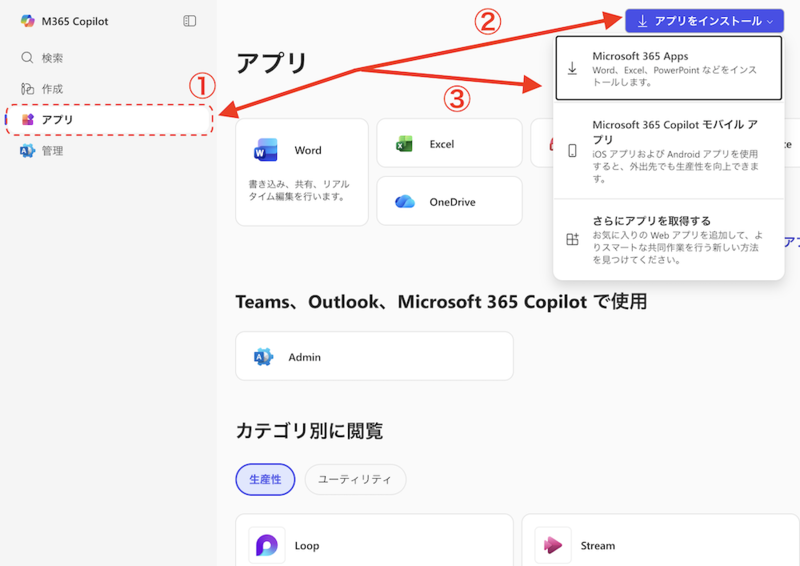Click the カテゴリ別に閲覧 heading
The height and width of the screenshot is (566, 800).
(309, 431)
